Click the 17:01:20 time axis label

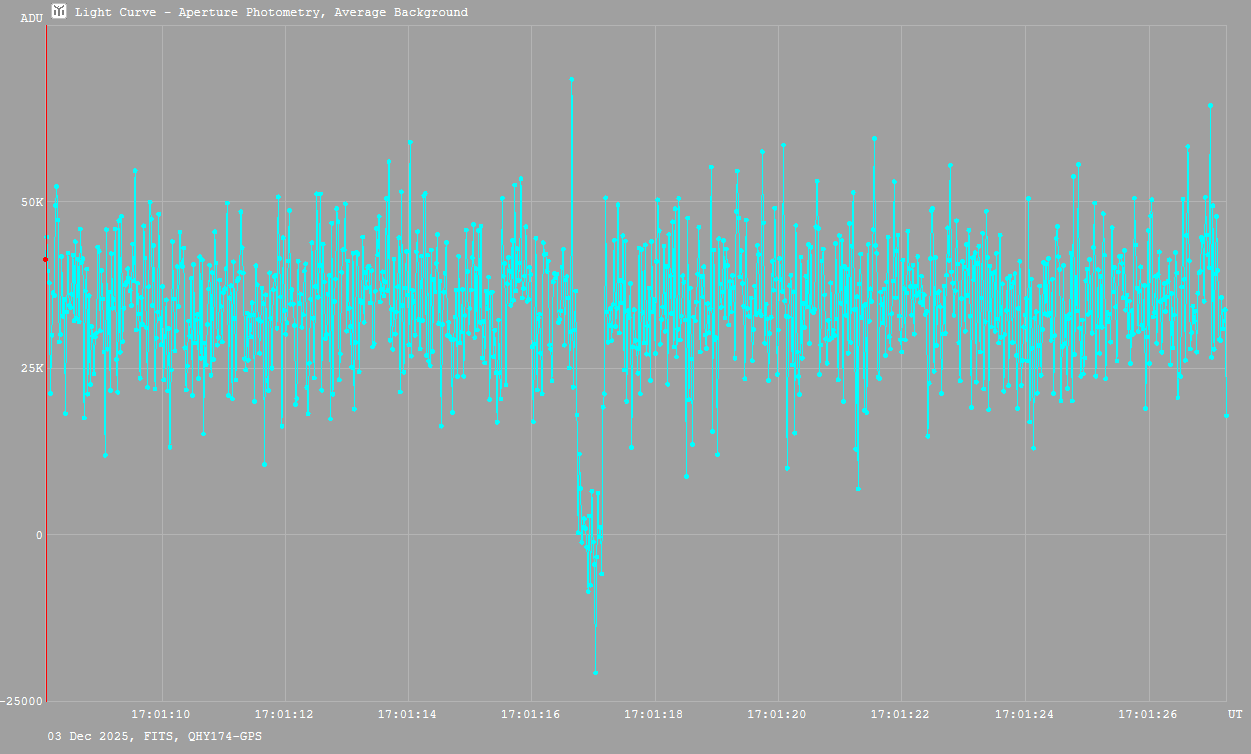pyautogui.click(x=777, y=714)
